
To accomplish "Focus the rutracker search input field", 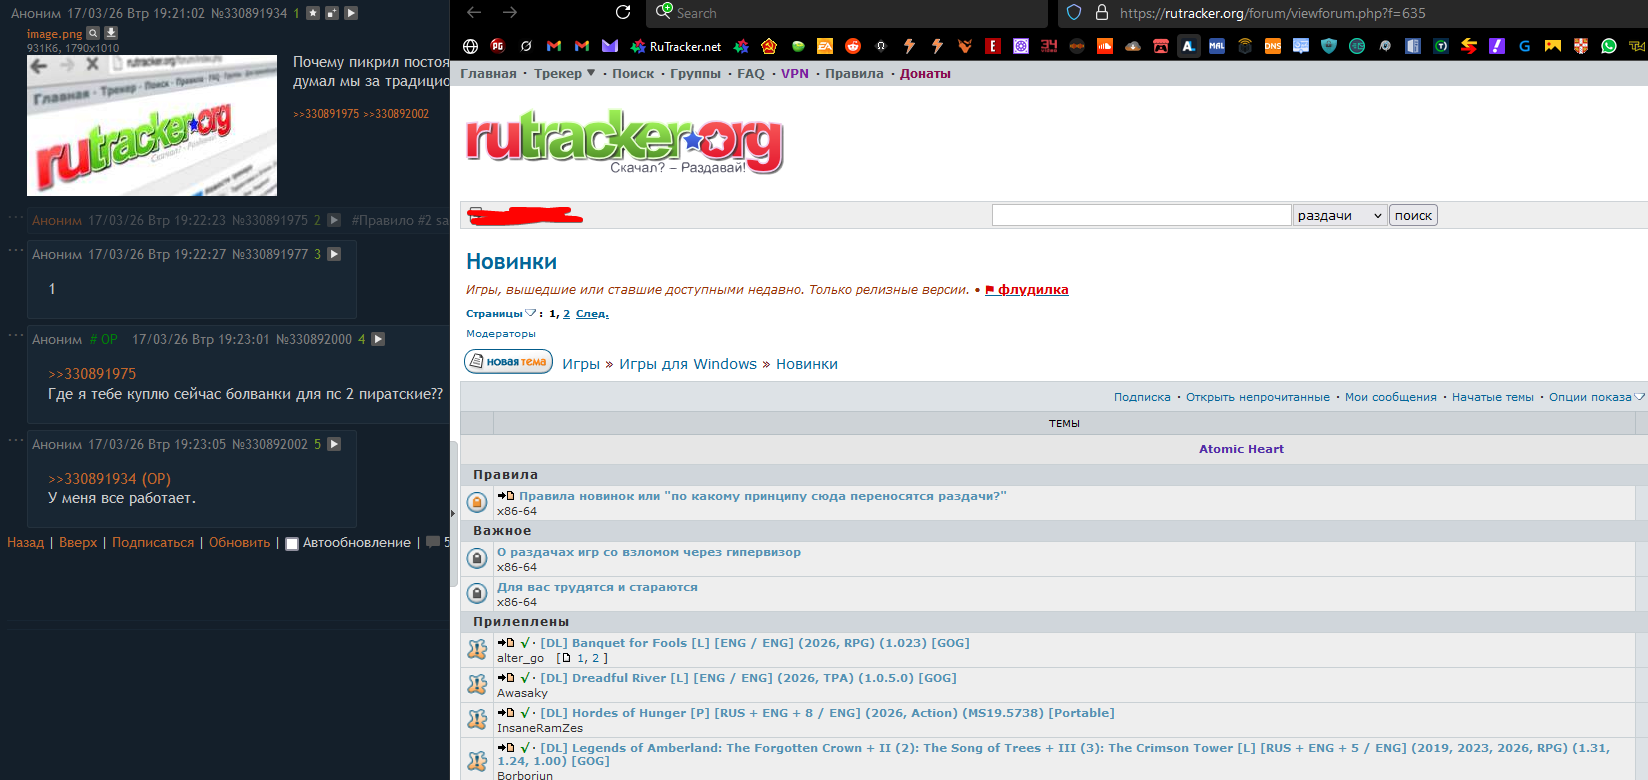I will (x=1141, y=215).
